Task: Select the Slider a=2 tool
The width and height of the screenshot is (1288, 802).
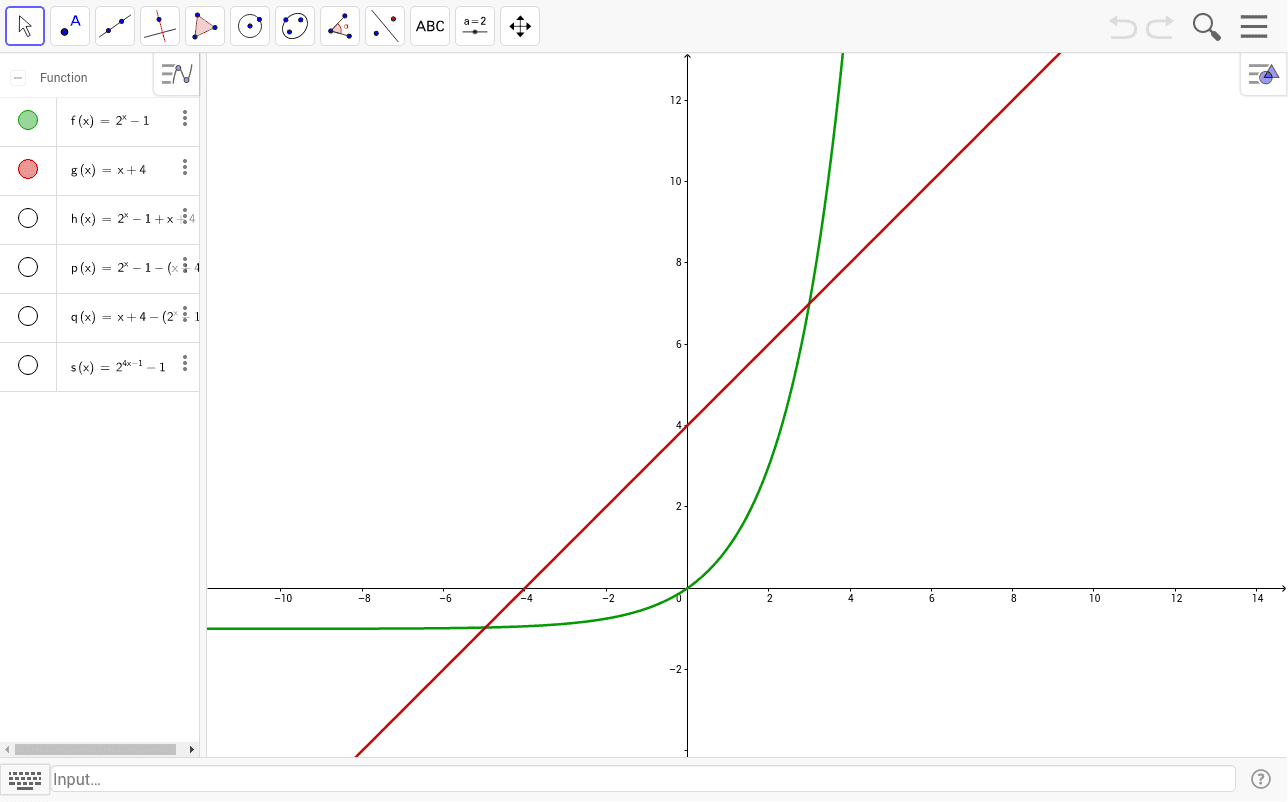Action: click(475, 26)
